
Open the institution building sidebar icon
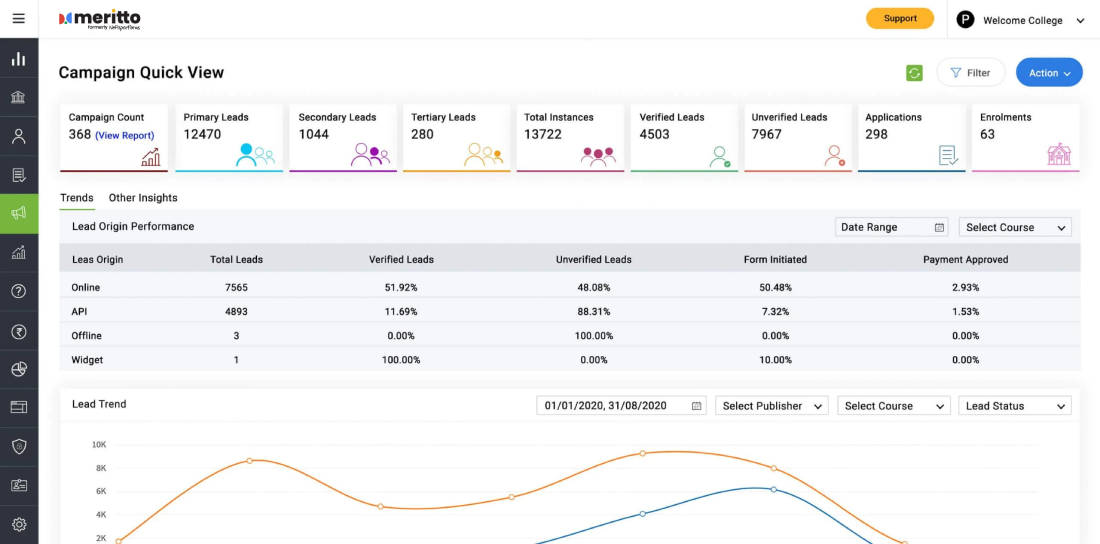(x=19, y=97)
